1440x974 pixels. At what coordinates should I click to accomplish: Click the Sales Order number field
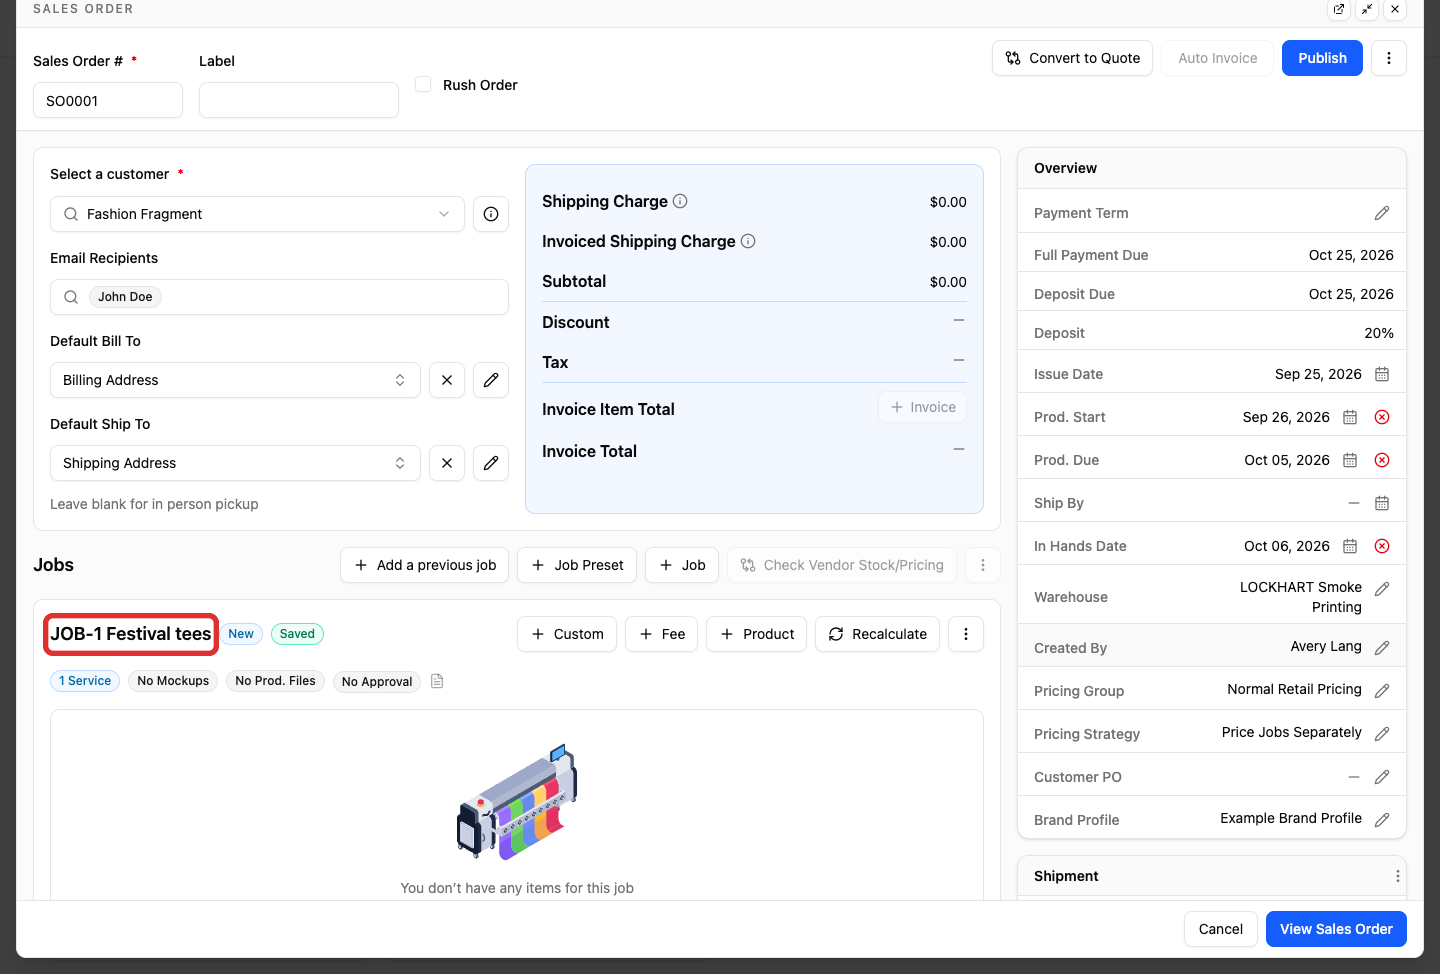click(x=108, y=100)
